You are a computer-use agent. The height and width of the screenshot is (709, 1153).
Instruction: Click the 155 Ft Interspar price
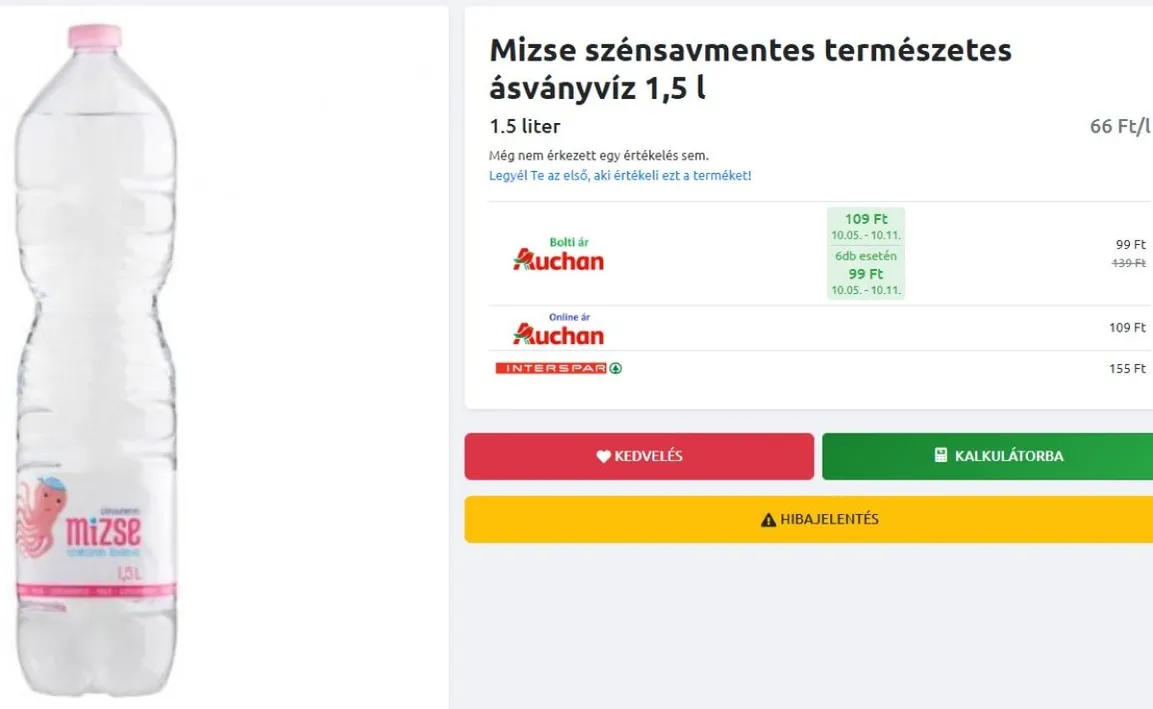coord(1127,369)
